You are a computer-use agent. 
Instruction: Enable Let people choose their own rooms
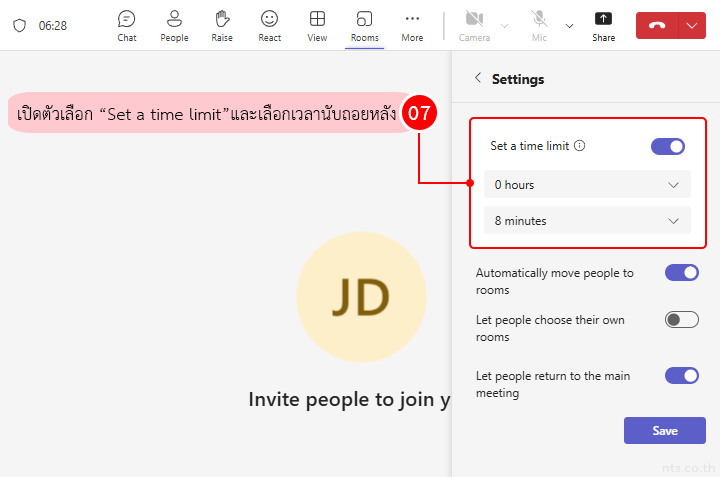pyautogui.click(x=681, y=320)
